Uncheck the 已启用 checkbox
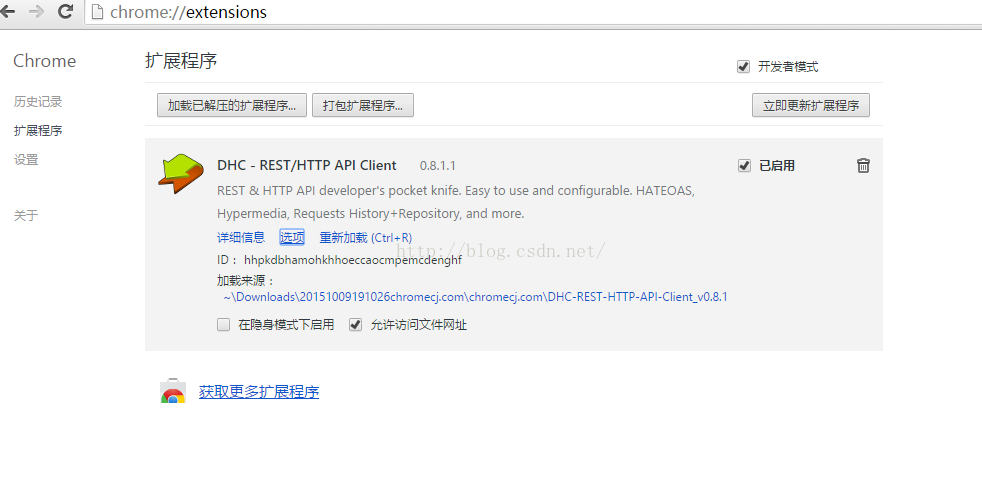982x481 pixels. [744, 165]
